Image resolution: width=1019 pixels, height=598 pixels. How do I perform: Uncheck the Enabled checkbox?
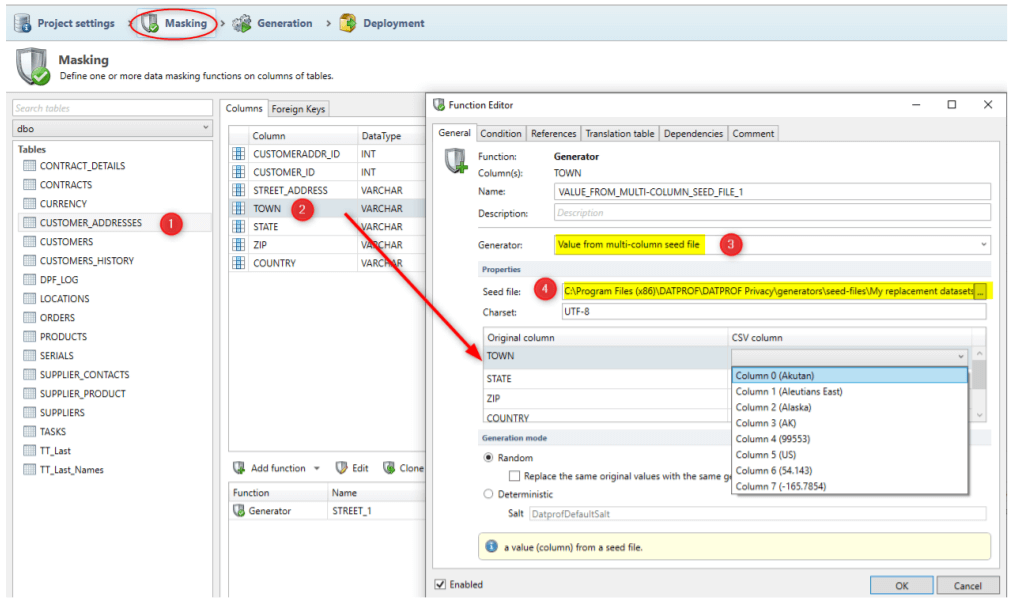click(441, 584)
